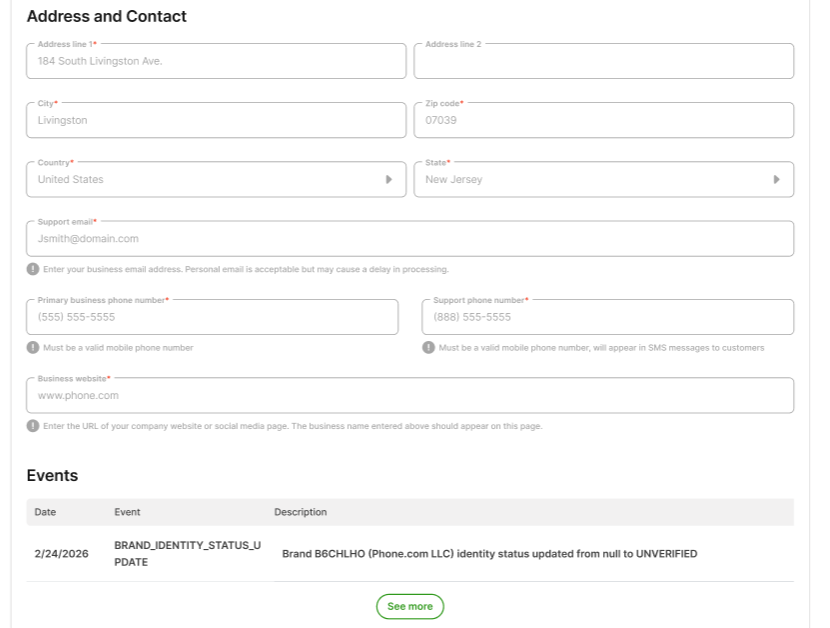This screenshot has width=830, height=628.
Task: Click the info icon below Support email
Action: click(33, 269)
